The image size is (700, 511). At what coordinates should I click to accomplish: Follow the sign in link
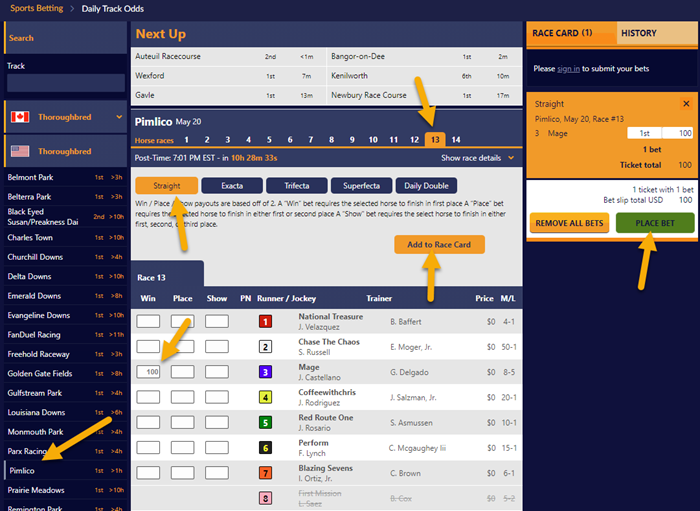coord(568,69)
